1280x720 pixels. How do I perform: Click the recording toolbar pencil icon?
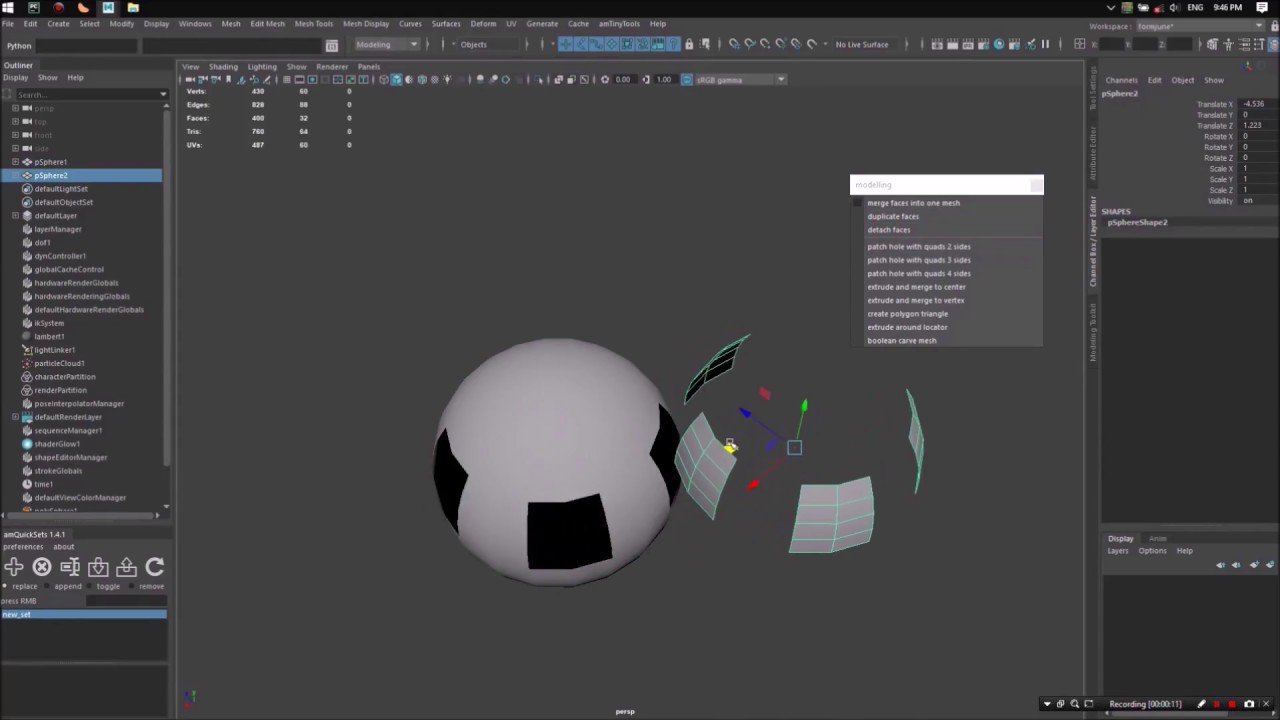[x=1202, y=704]
